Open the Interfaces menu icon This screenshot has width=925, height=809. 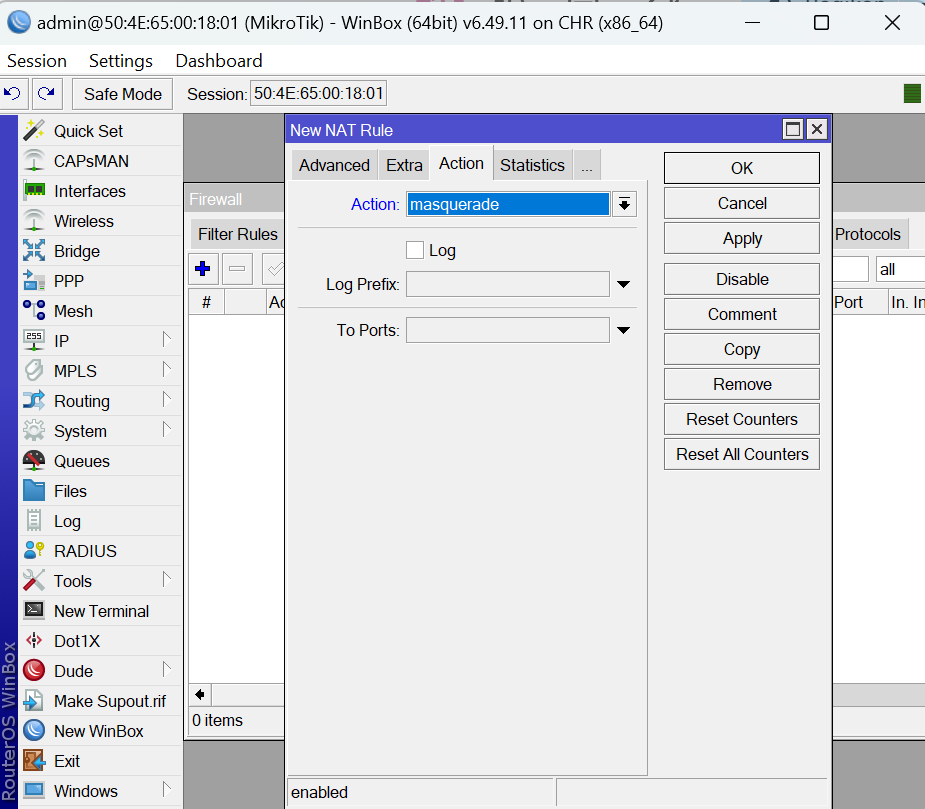[34, 191]
